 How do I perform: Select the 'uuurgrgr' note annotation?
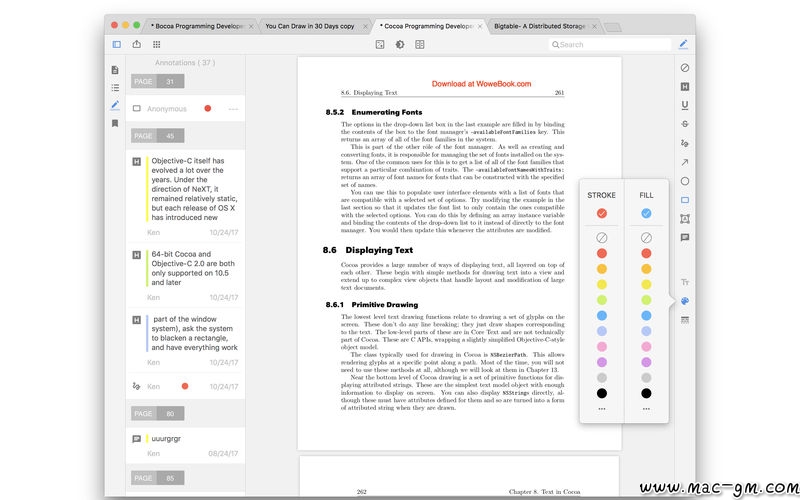pyautogui.click(x=185, y=445)
